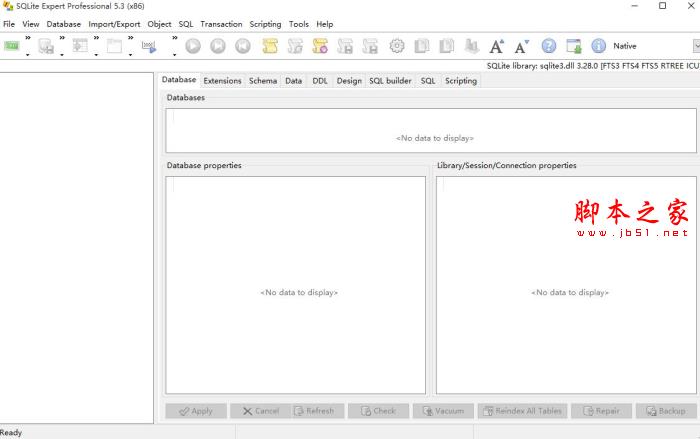
Task: Switch to the DDL tab
Action: click(x=320, y=81)
